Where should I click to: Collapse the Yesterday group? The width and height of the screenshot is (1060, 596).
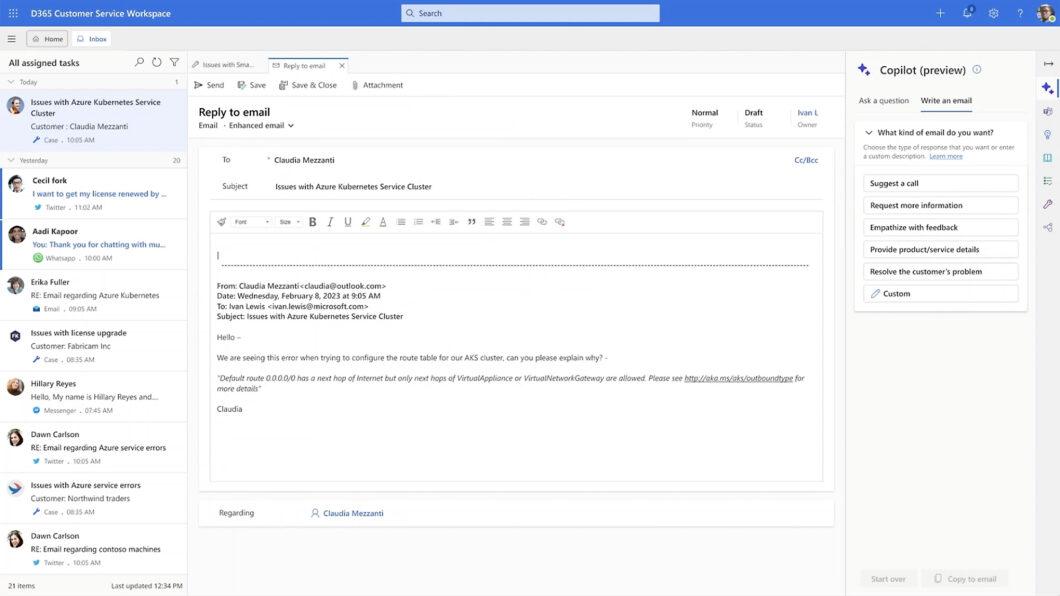(11, 160)
